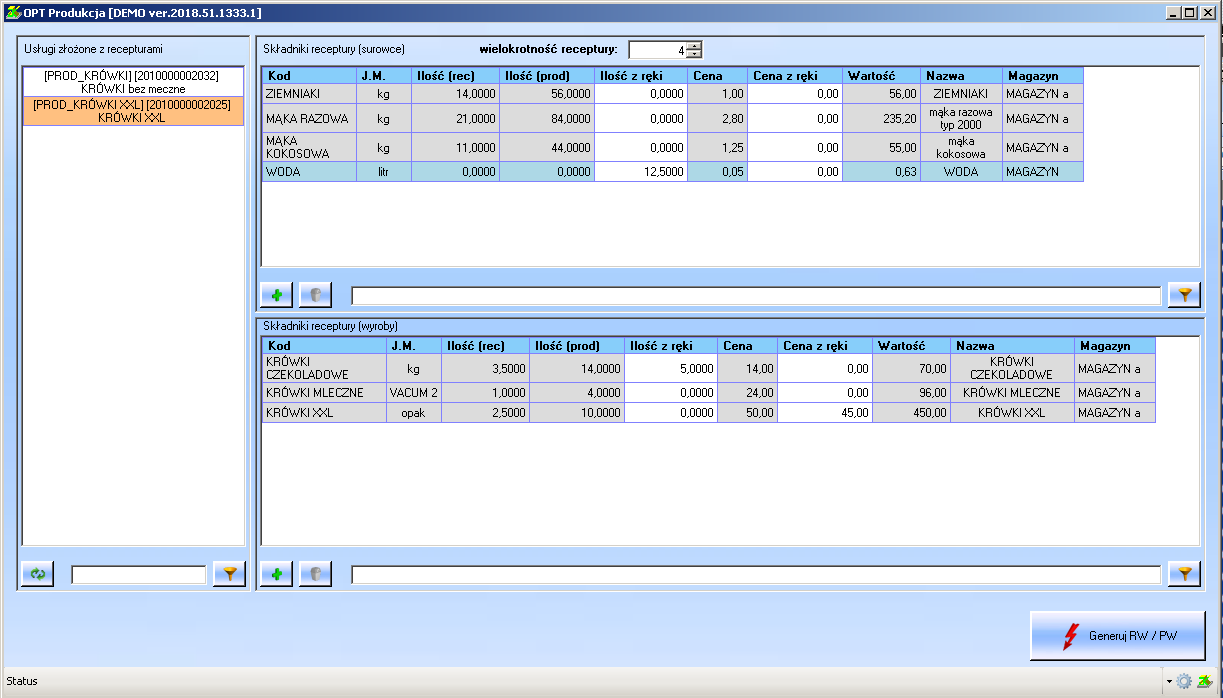Edit the 45,00 manual price for KRÓWKI XXL
The height and width of the screenshot is (698, 1223).
(x=825, y=412)
